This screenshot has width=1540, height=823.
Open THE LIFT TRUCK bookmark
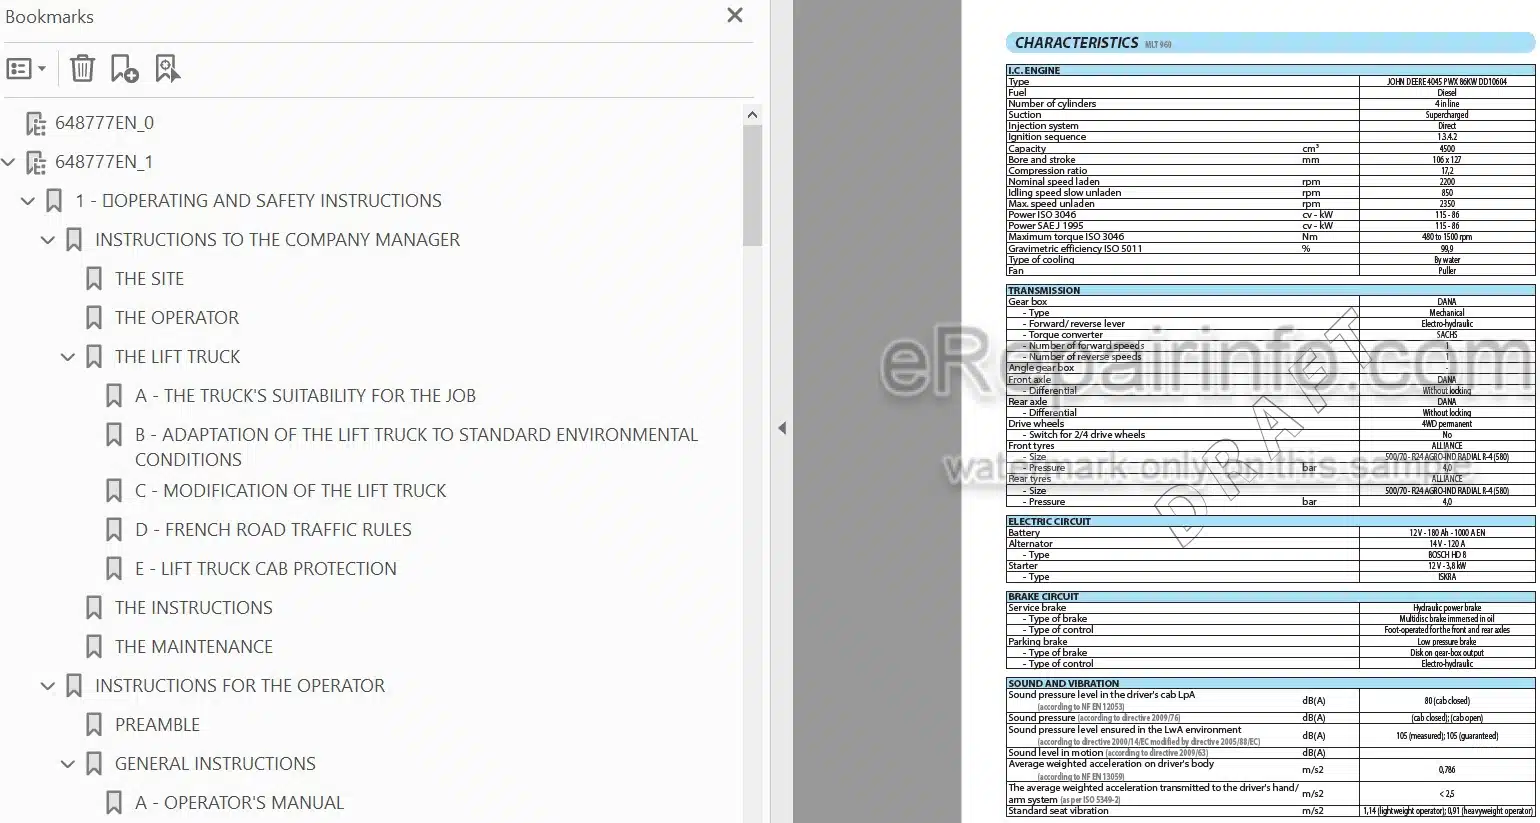177,357
